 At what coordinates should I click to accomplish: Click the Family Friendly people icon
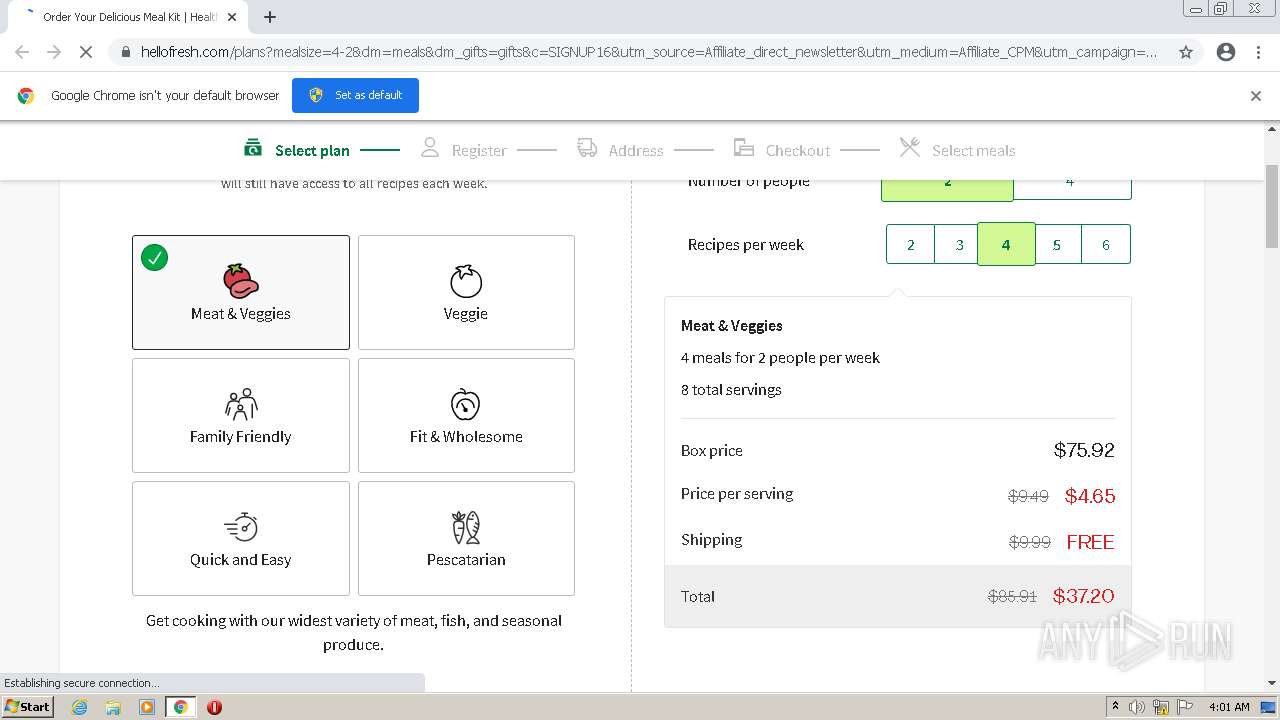pos(241,404)
